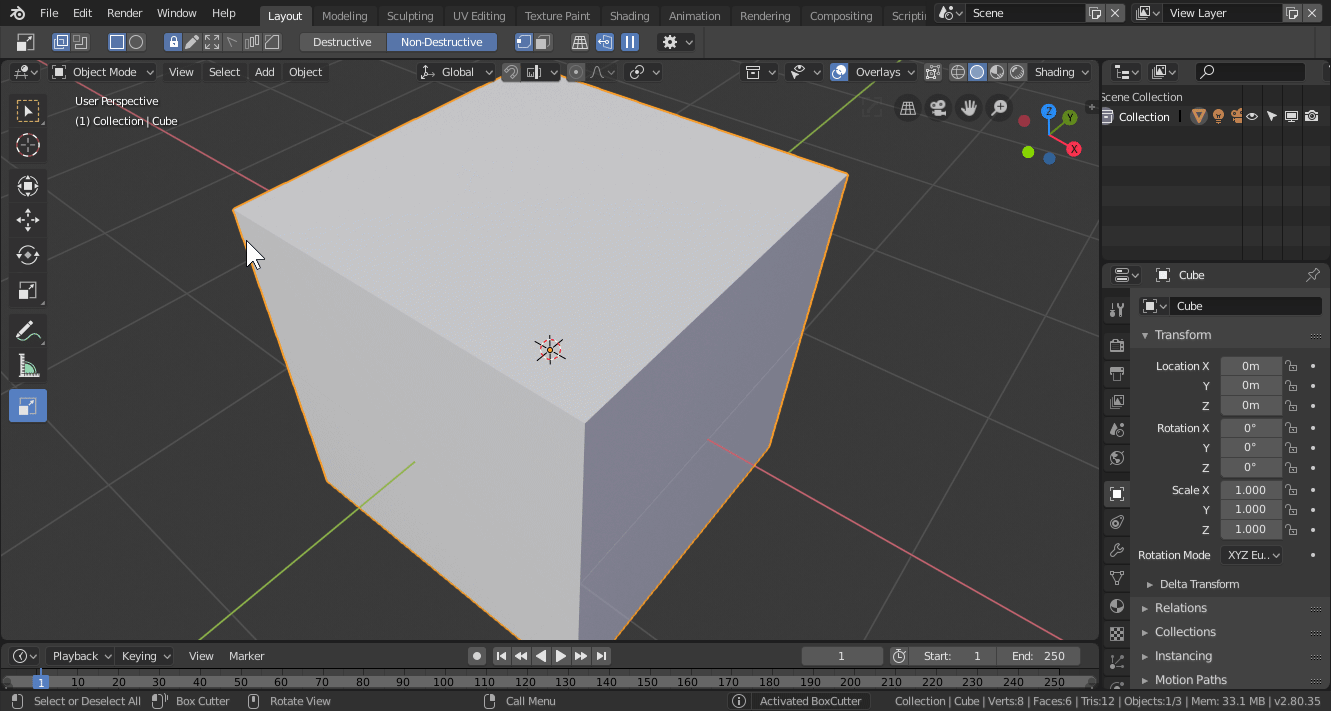Click the camera view navigation icon
Screen dimensions: 1331x711
pyautogui.click(x=938, y=108)
